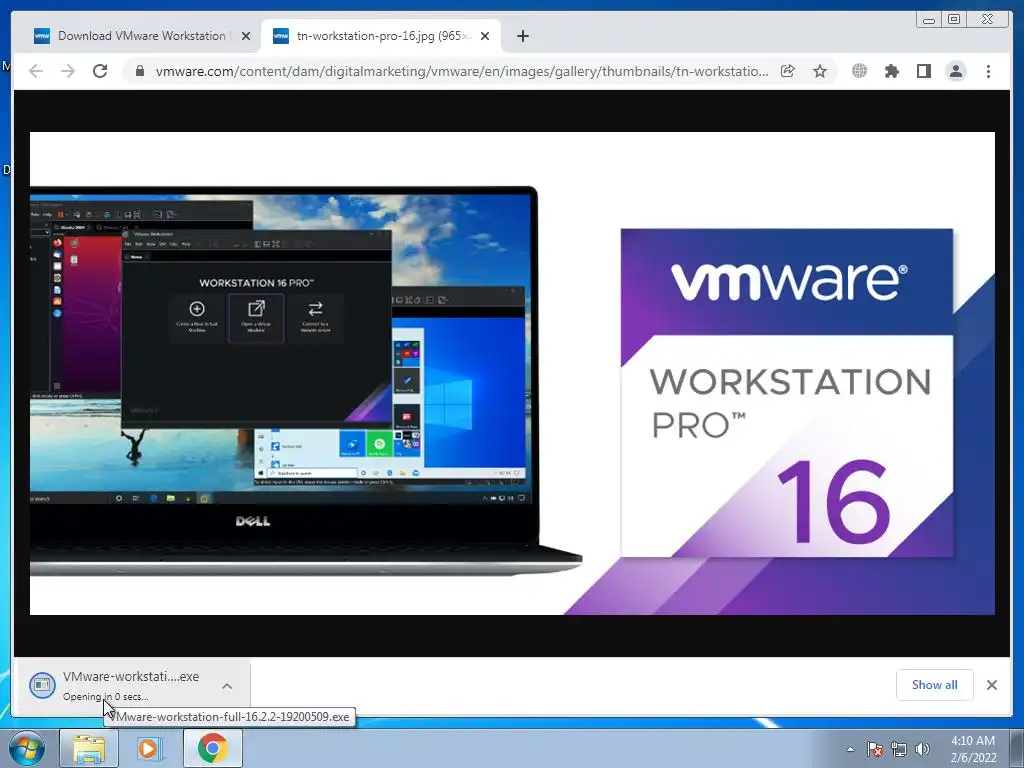Open Windows Explorer from taskbar

coord(89,748)
